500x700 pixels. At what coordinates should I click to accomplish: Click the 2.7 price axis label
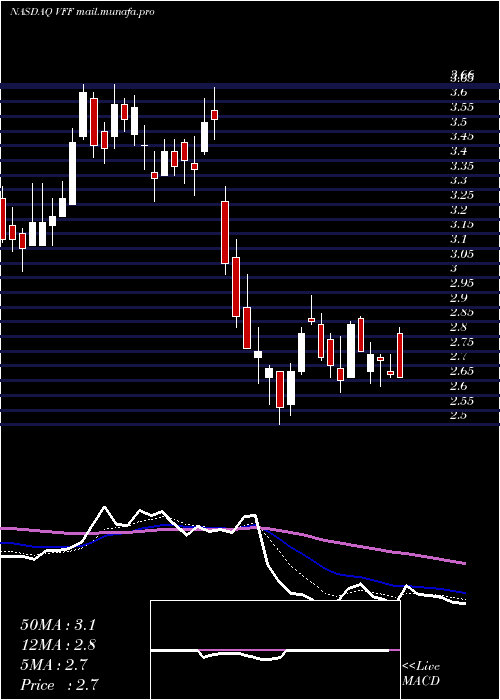click(458, 356)
